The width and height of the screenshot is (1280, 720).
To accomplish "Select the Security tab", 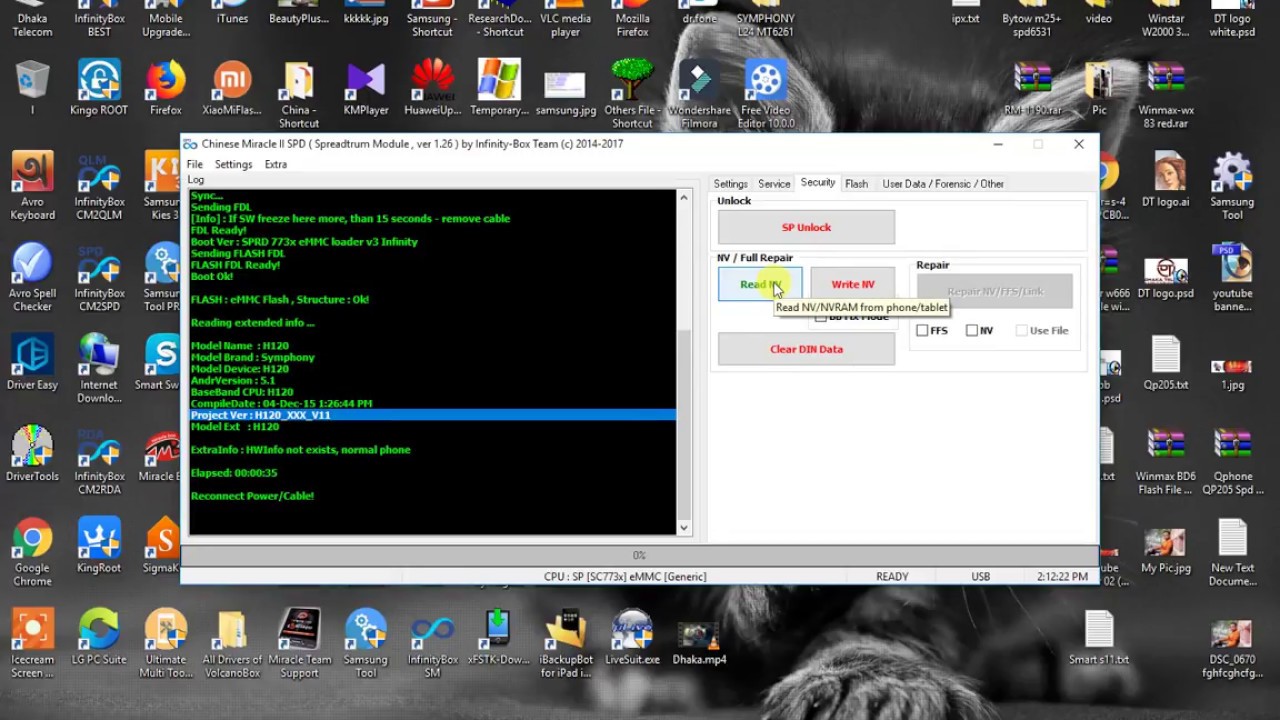I will click(x=817, y=183).
